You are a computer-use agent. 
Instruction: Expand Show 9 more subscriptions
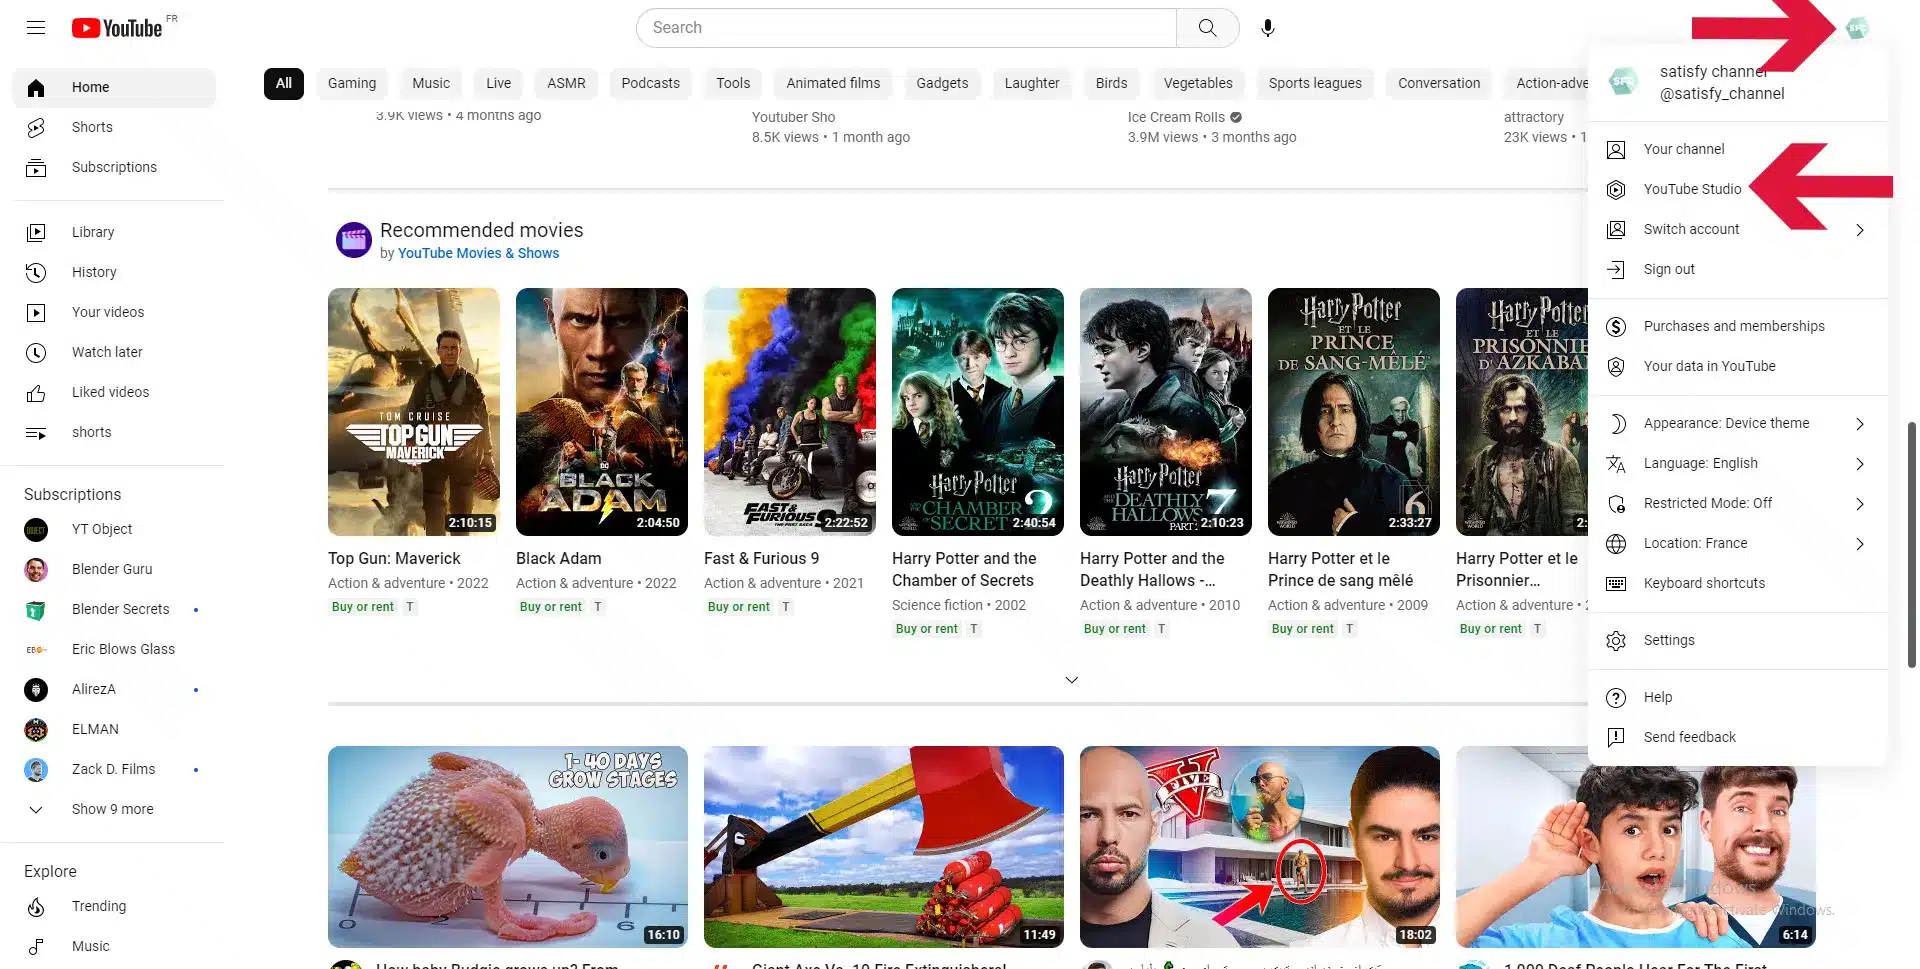(x=112, y=809)
